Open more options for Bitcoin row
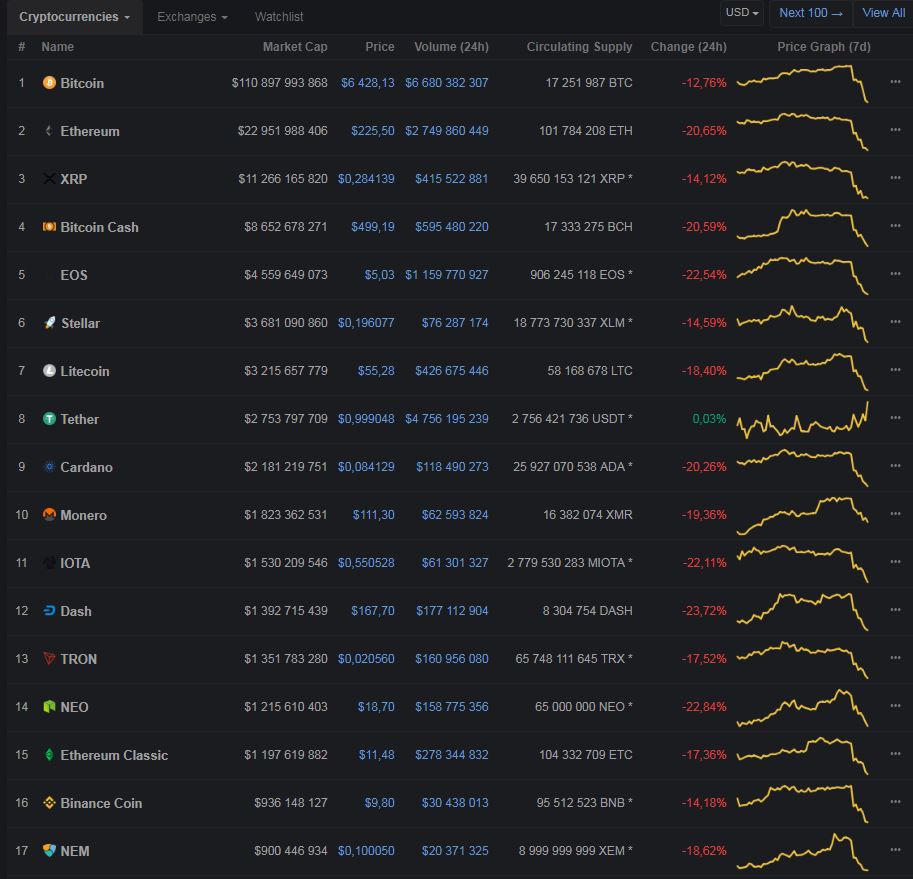The image size is (913, 879). click(896, 82)
